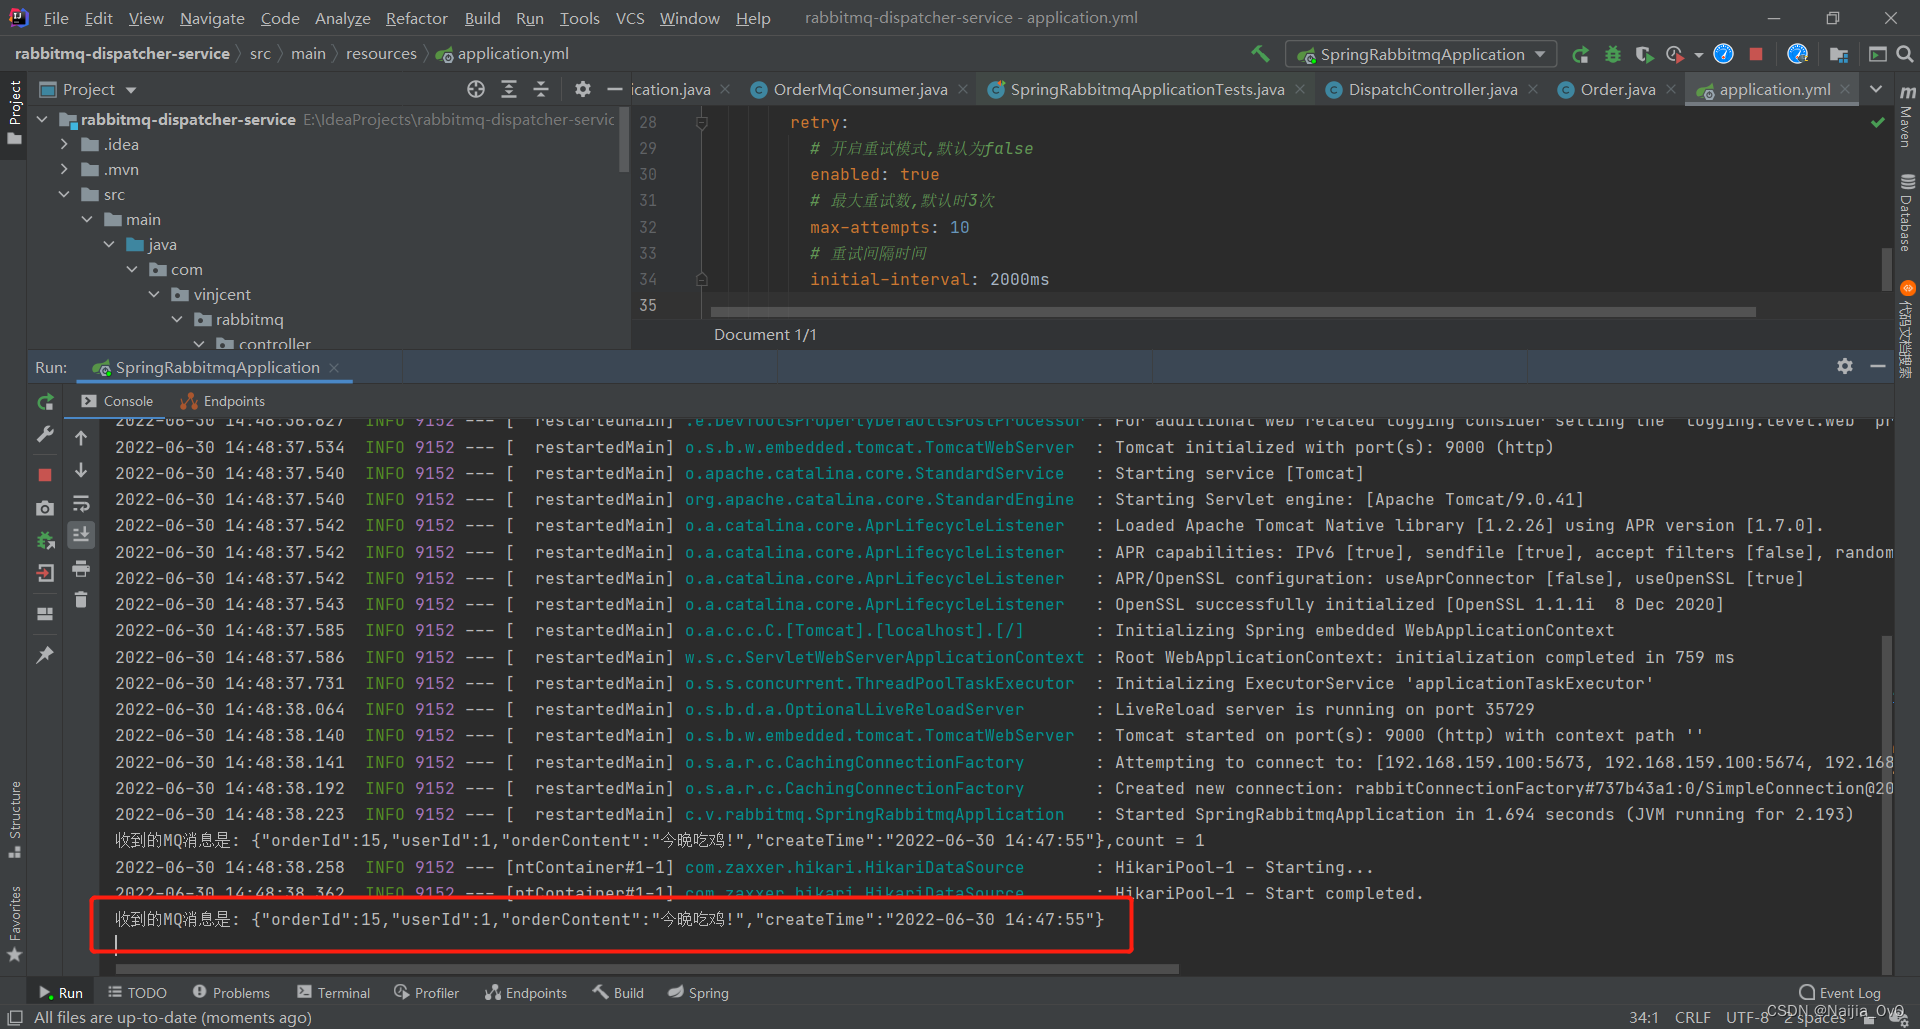Toggle scroll to end in console
The height and width of the screenshot is (1029, 1920).
[x=81, y=535]
